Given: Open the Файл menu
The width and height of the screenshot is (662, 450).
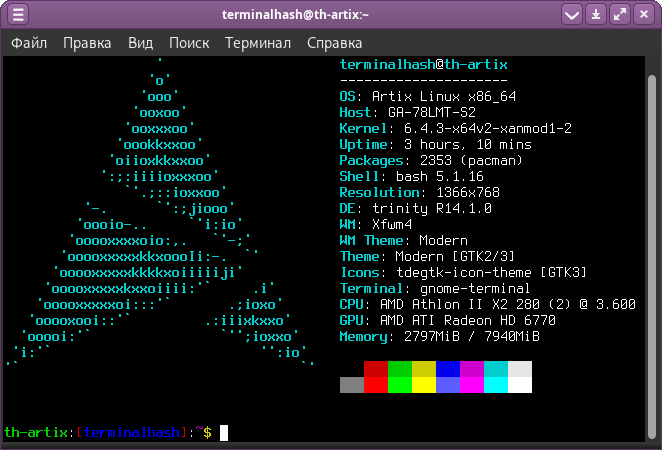Looking at the screenshot, I should pyautogui.click(x=29, y=43).
